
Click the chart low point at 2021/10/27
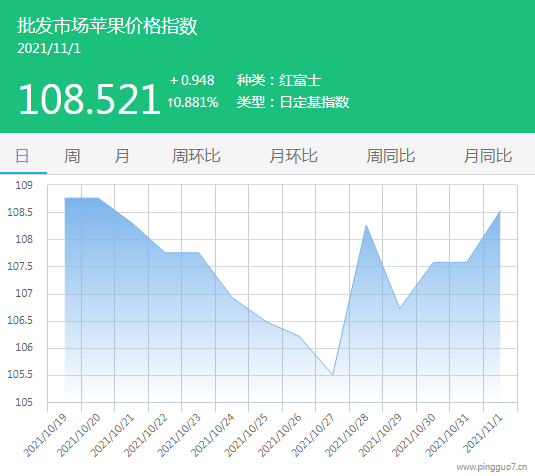pyautogui.click(x=333, y=375)
